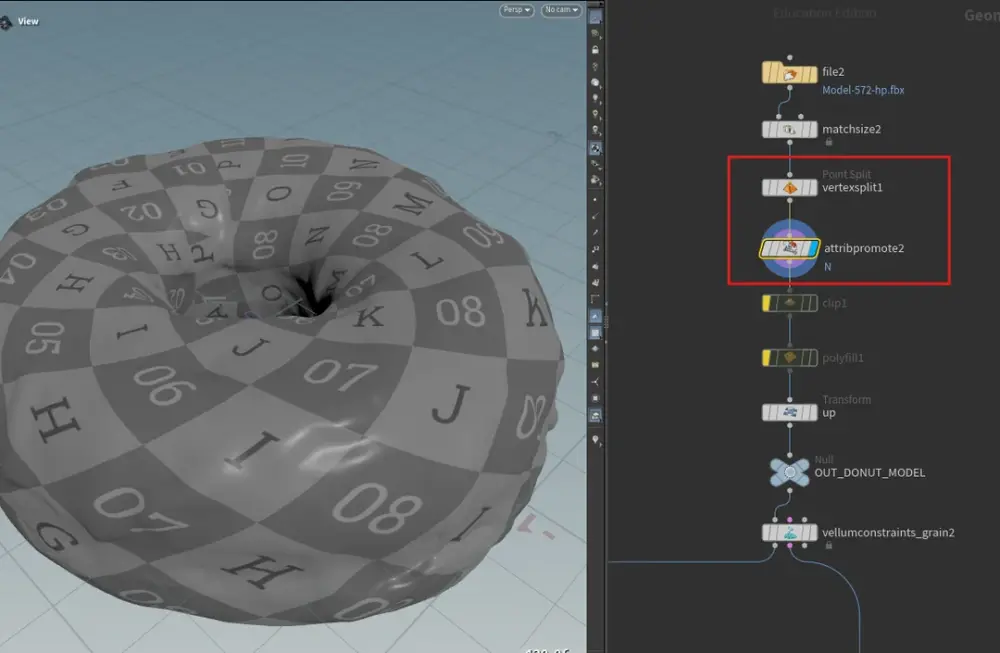1000x653 pixels.
Task: Select the clip1 node icon
Action: point(790,302)
